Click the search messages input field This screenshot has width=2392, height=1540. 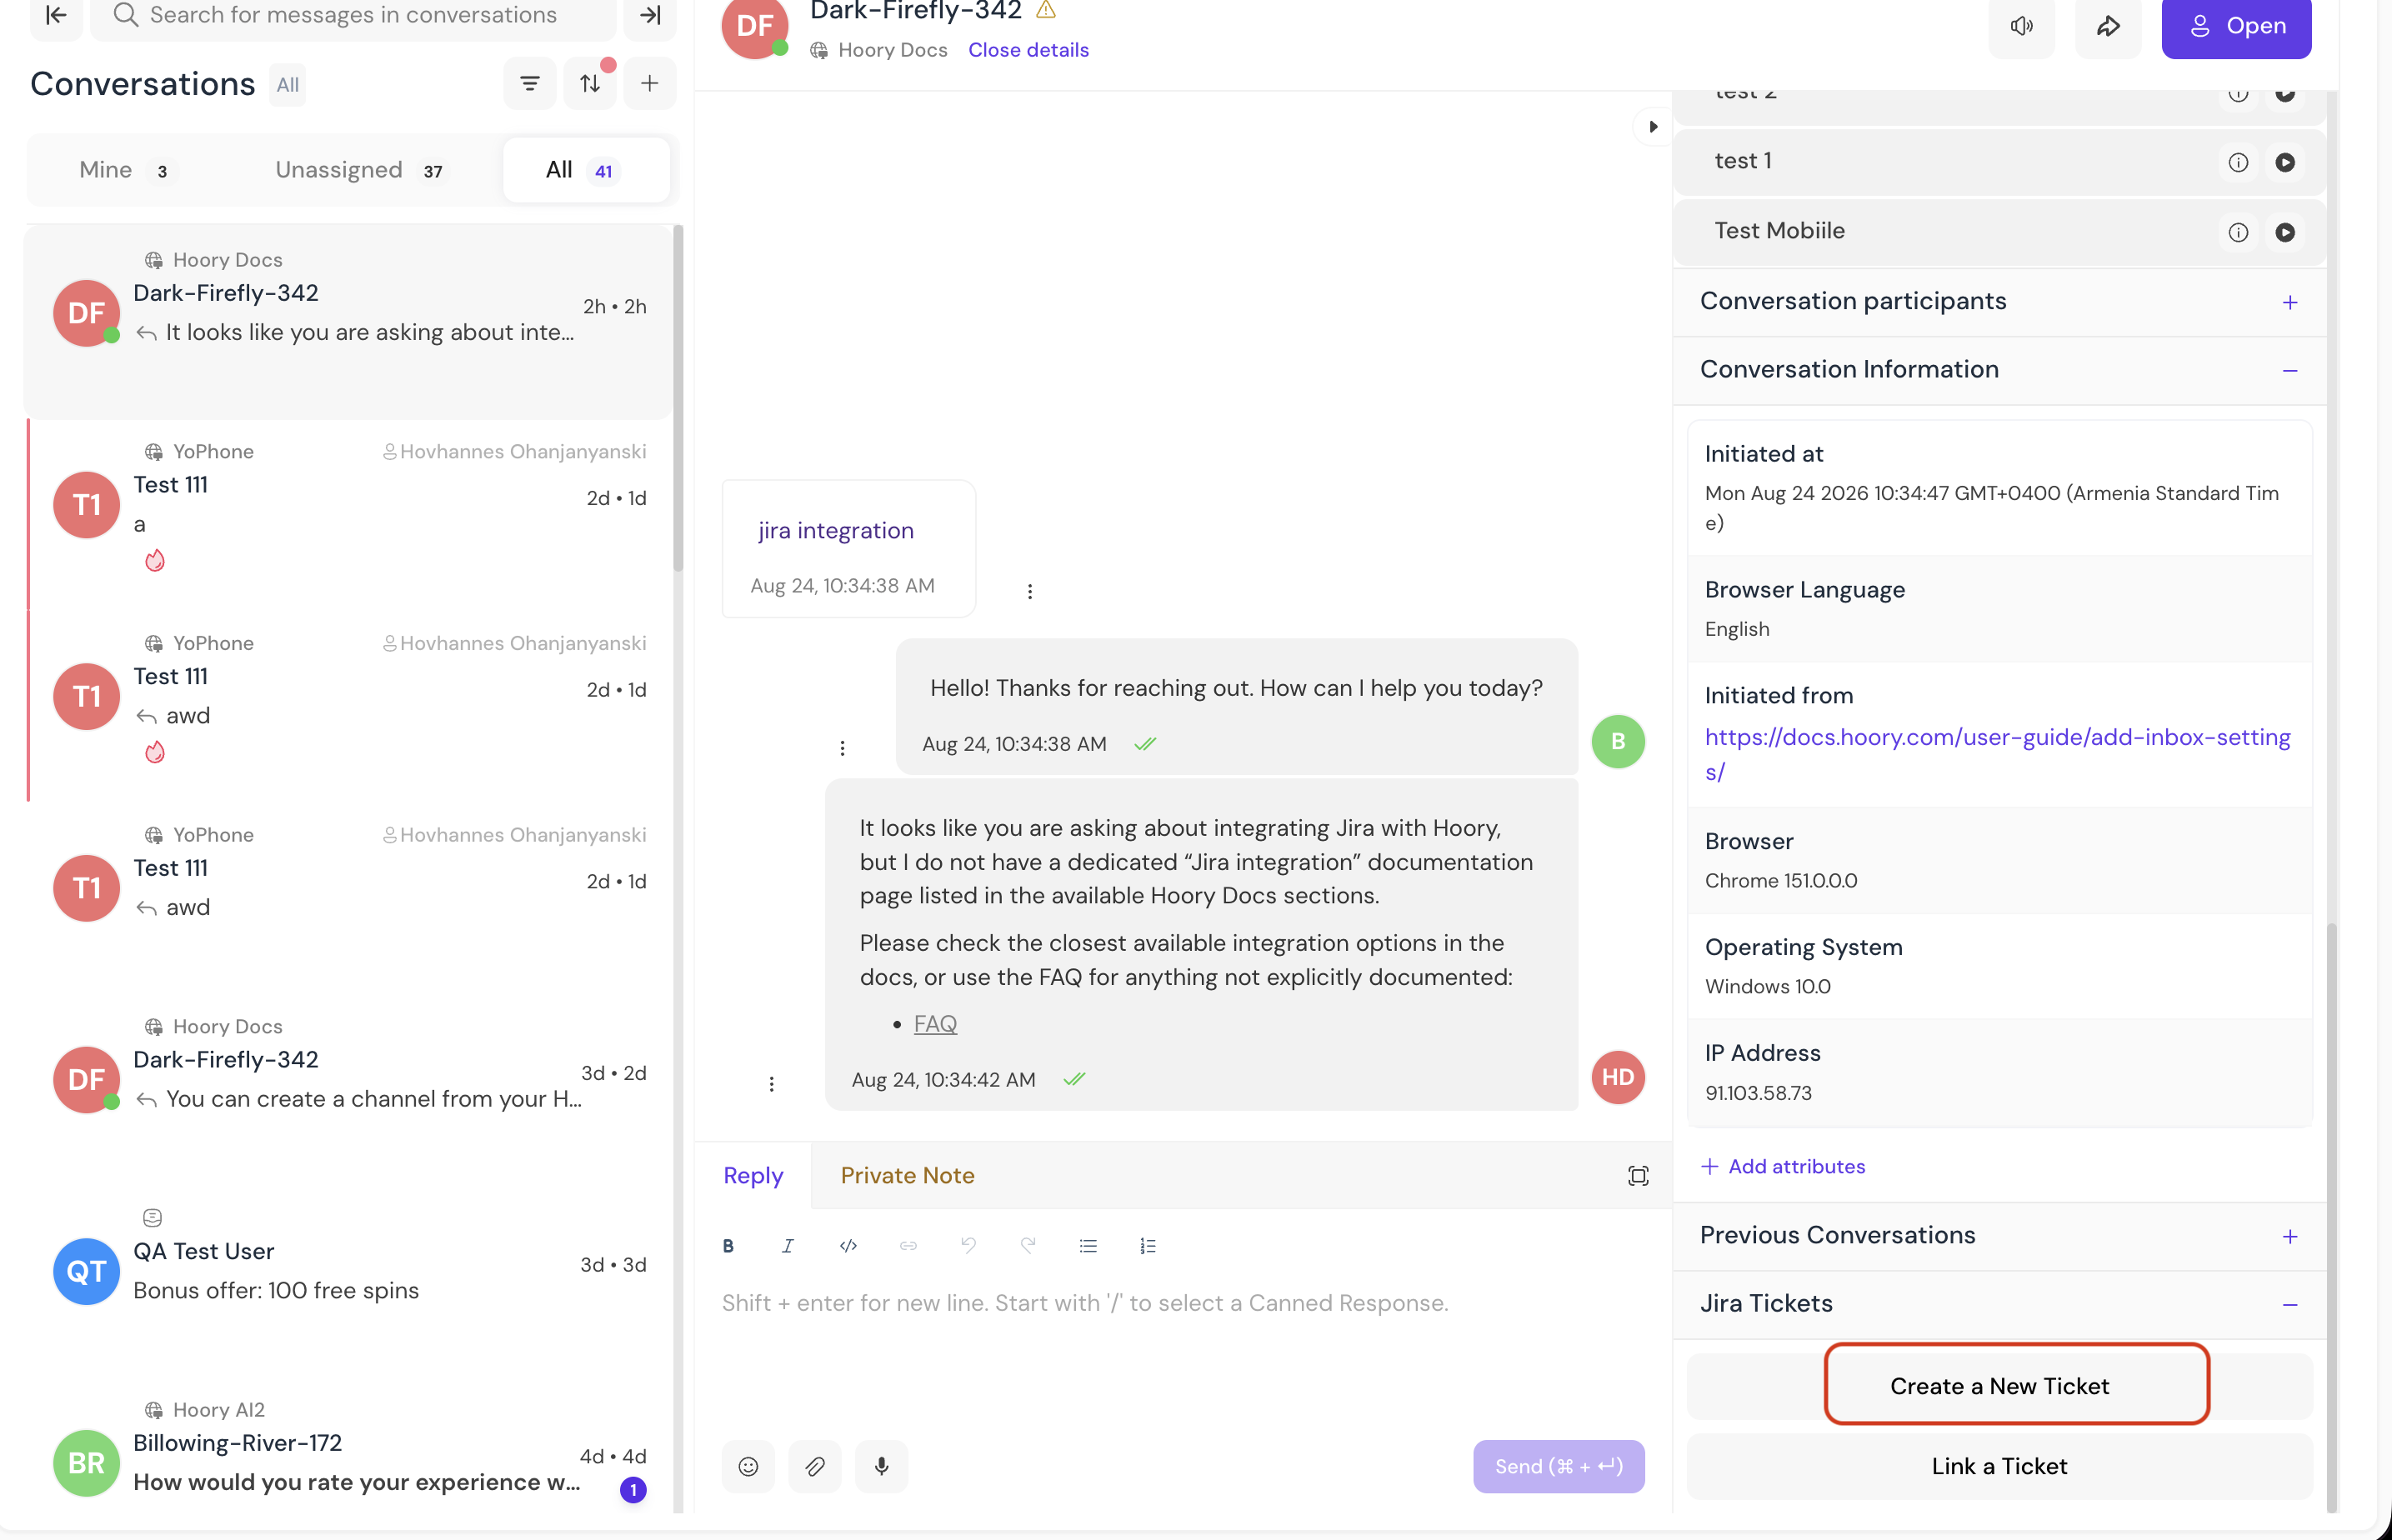point(353,15)
